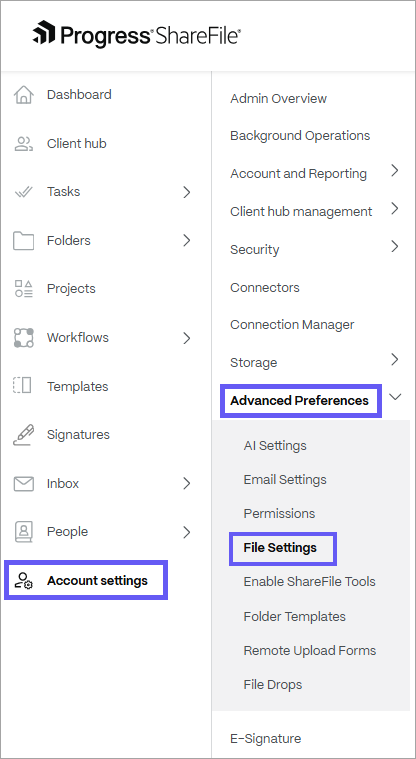The height and width of the screenshot is (759, 416).
Task: Expand the Account and Reporting chevron
Action: point(395,170)
